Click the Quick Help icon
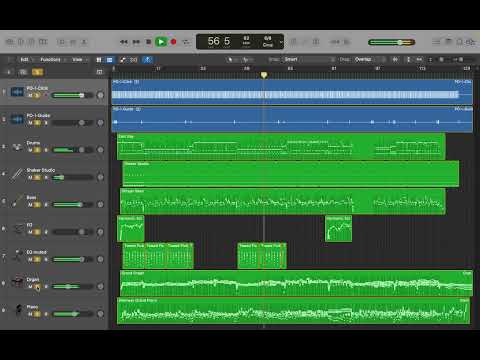The image size is (480, 360). pyautogui.click(x=31, y=42)
